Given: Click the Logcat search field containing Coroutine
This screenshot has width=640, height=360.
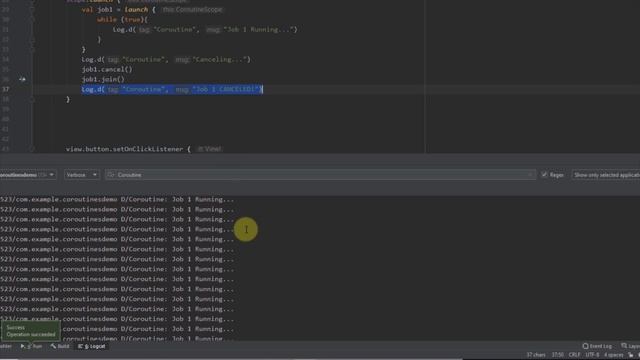Looking at the screenshot, I should [x=320, y=175].
